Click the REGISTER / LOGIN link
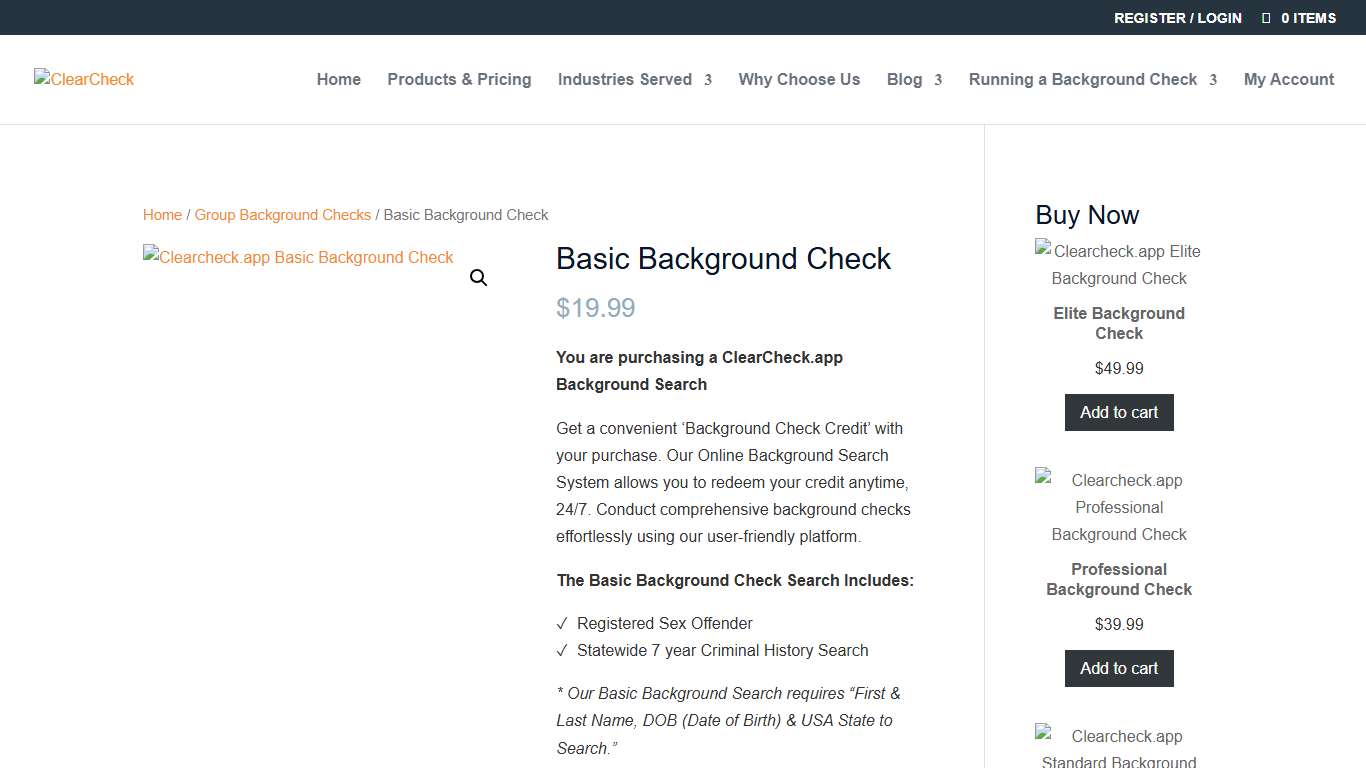Image resolution: width=1366 pixels, height=768 pixels. point(1178,17)
